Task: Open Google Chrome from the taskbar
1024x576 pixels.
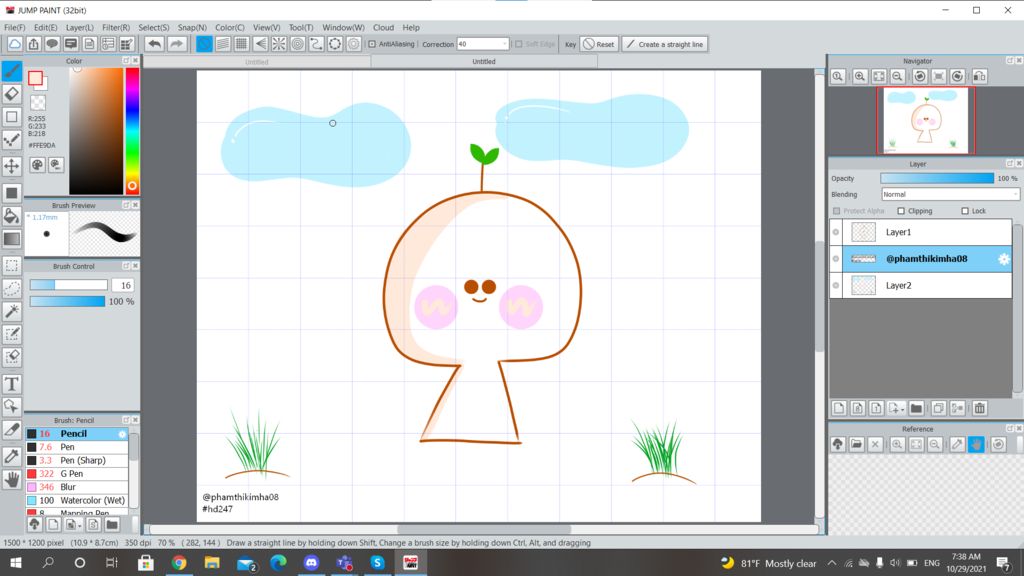Action: [179, 562]
